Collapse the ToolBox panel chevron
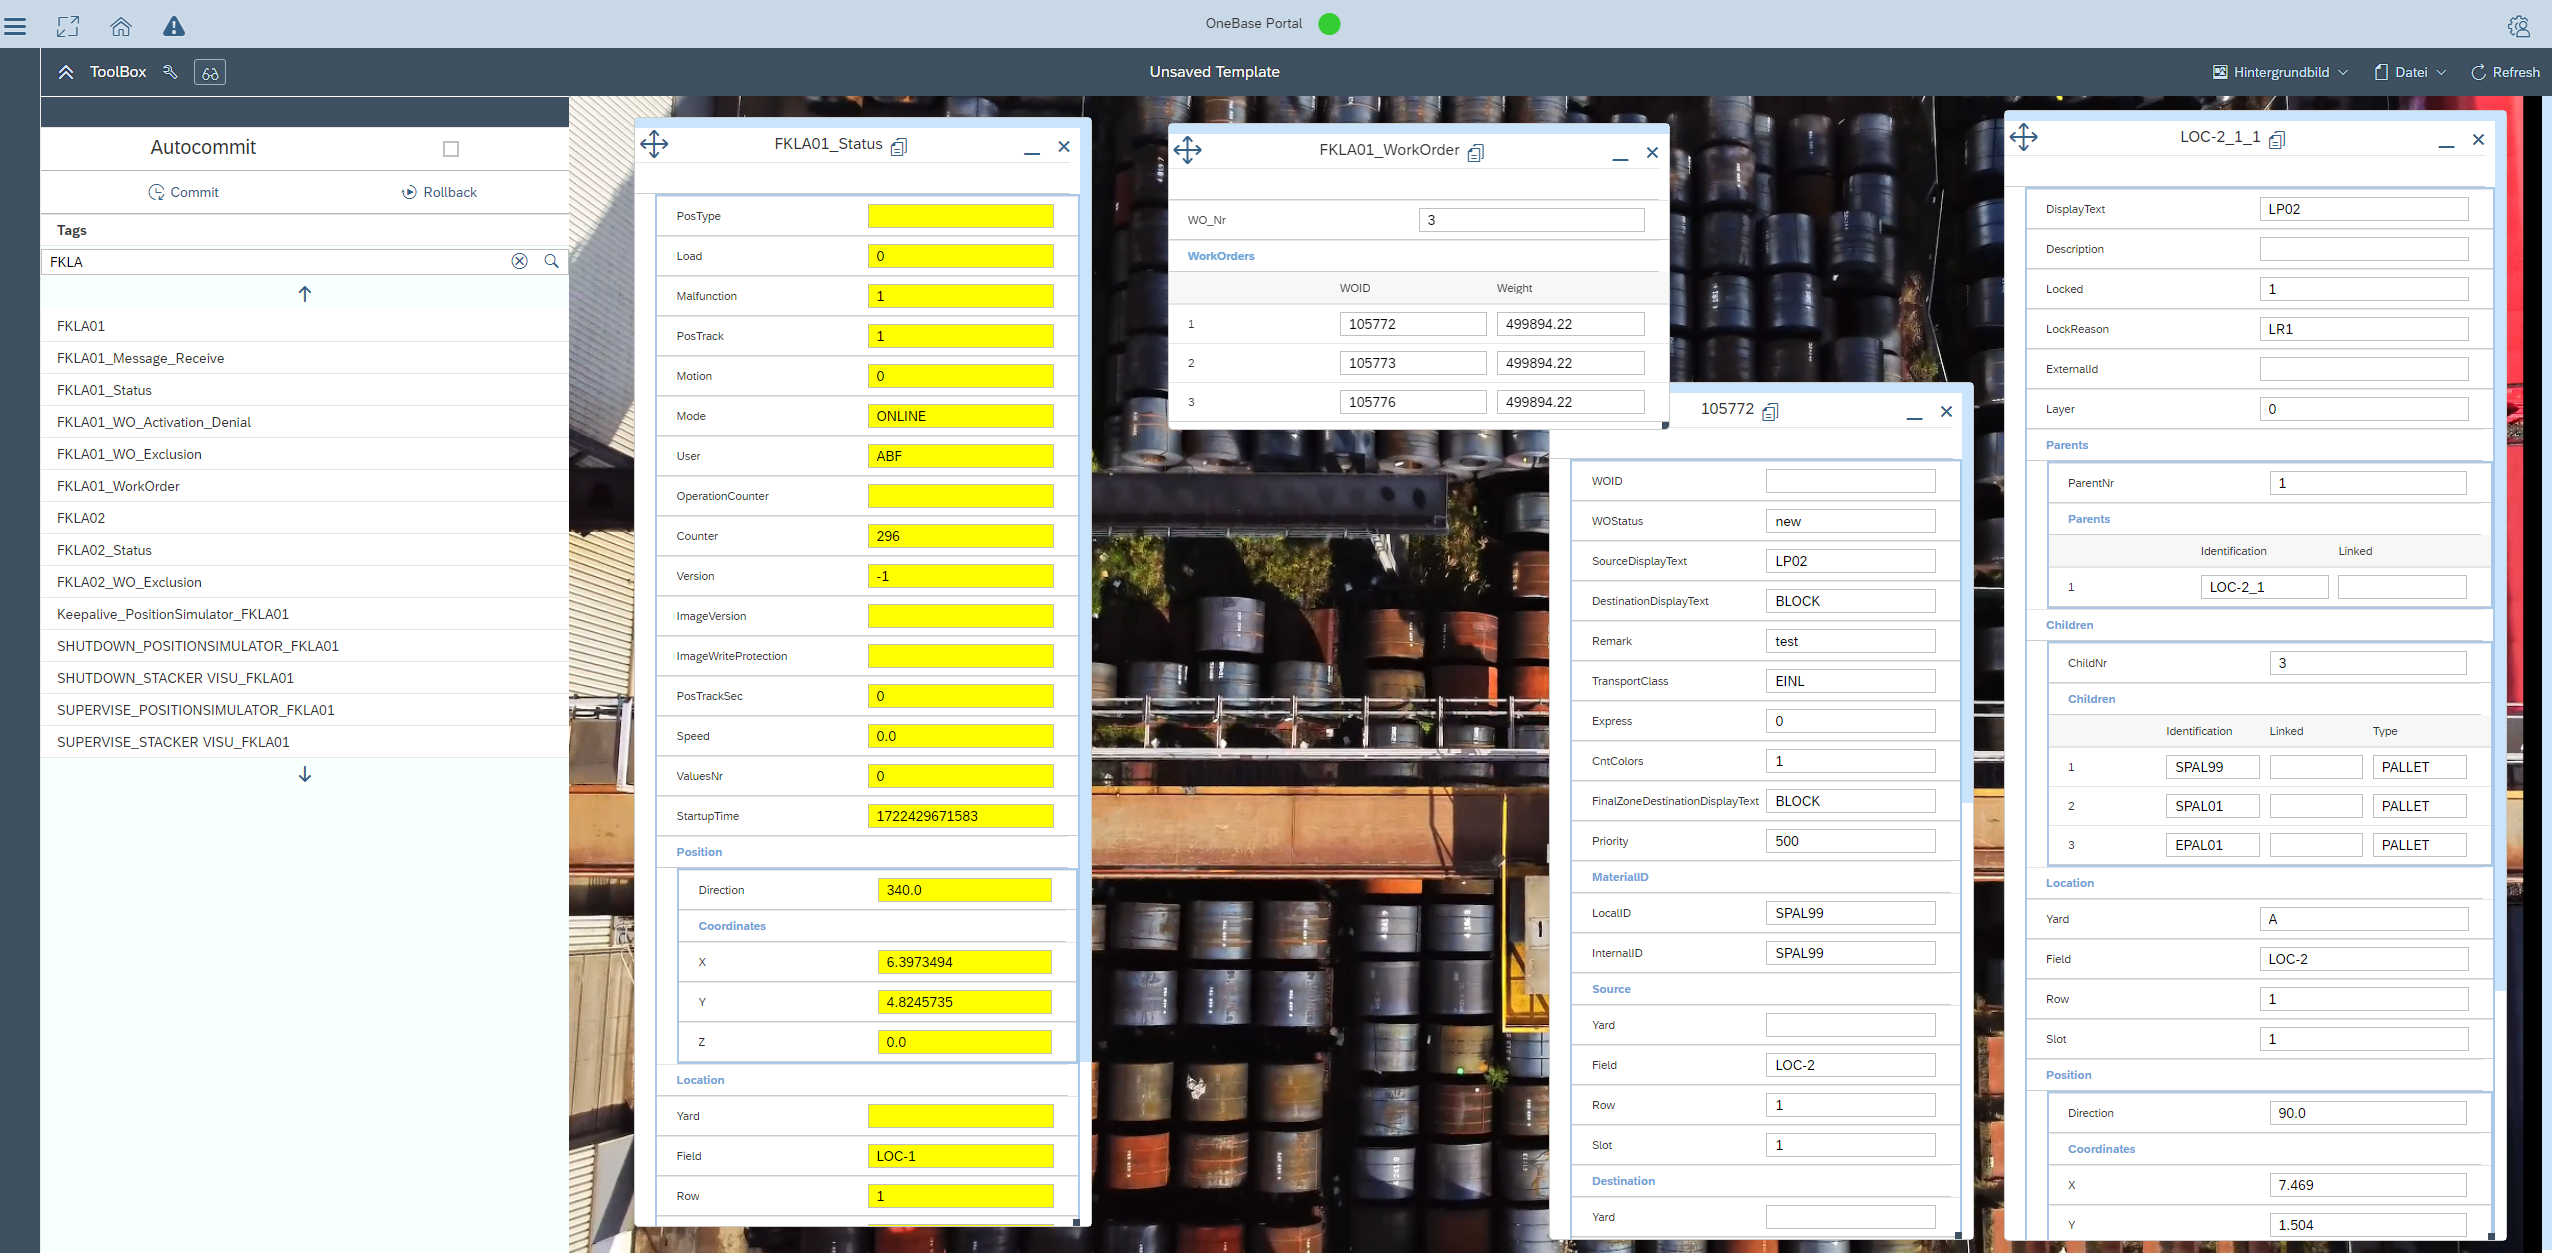 [x=66, y=72]
